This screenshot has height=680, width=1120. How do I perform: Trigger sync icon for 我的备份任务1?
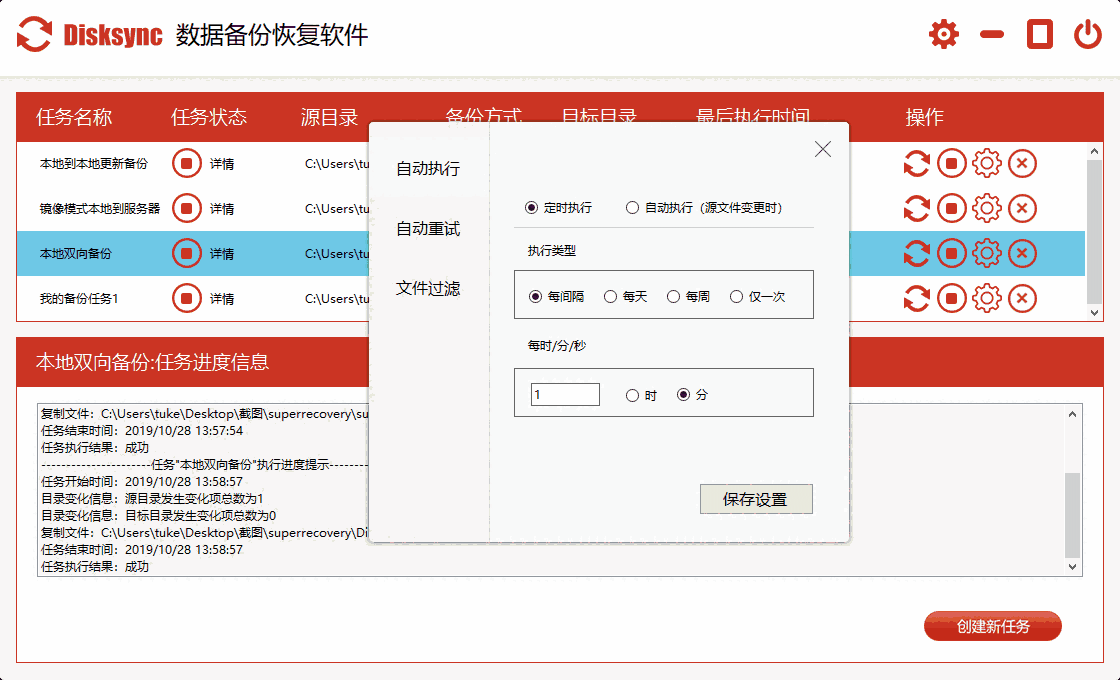(x=916, y=298)
